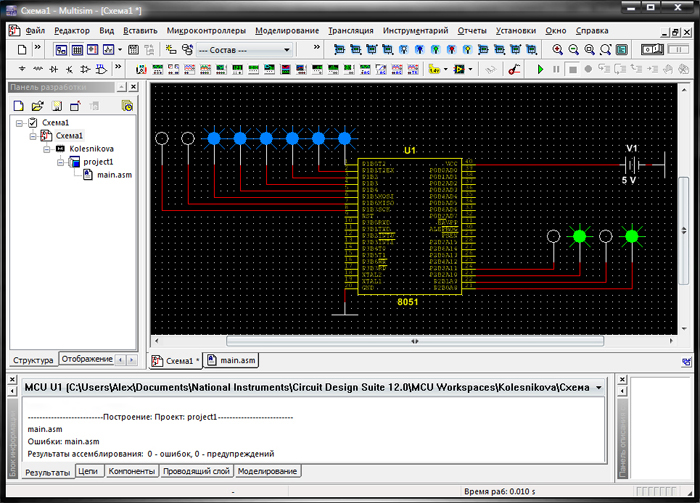Expand the hidden components toolbar chevron

point(118,67)
